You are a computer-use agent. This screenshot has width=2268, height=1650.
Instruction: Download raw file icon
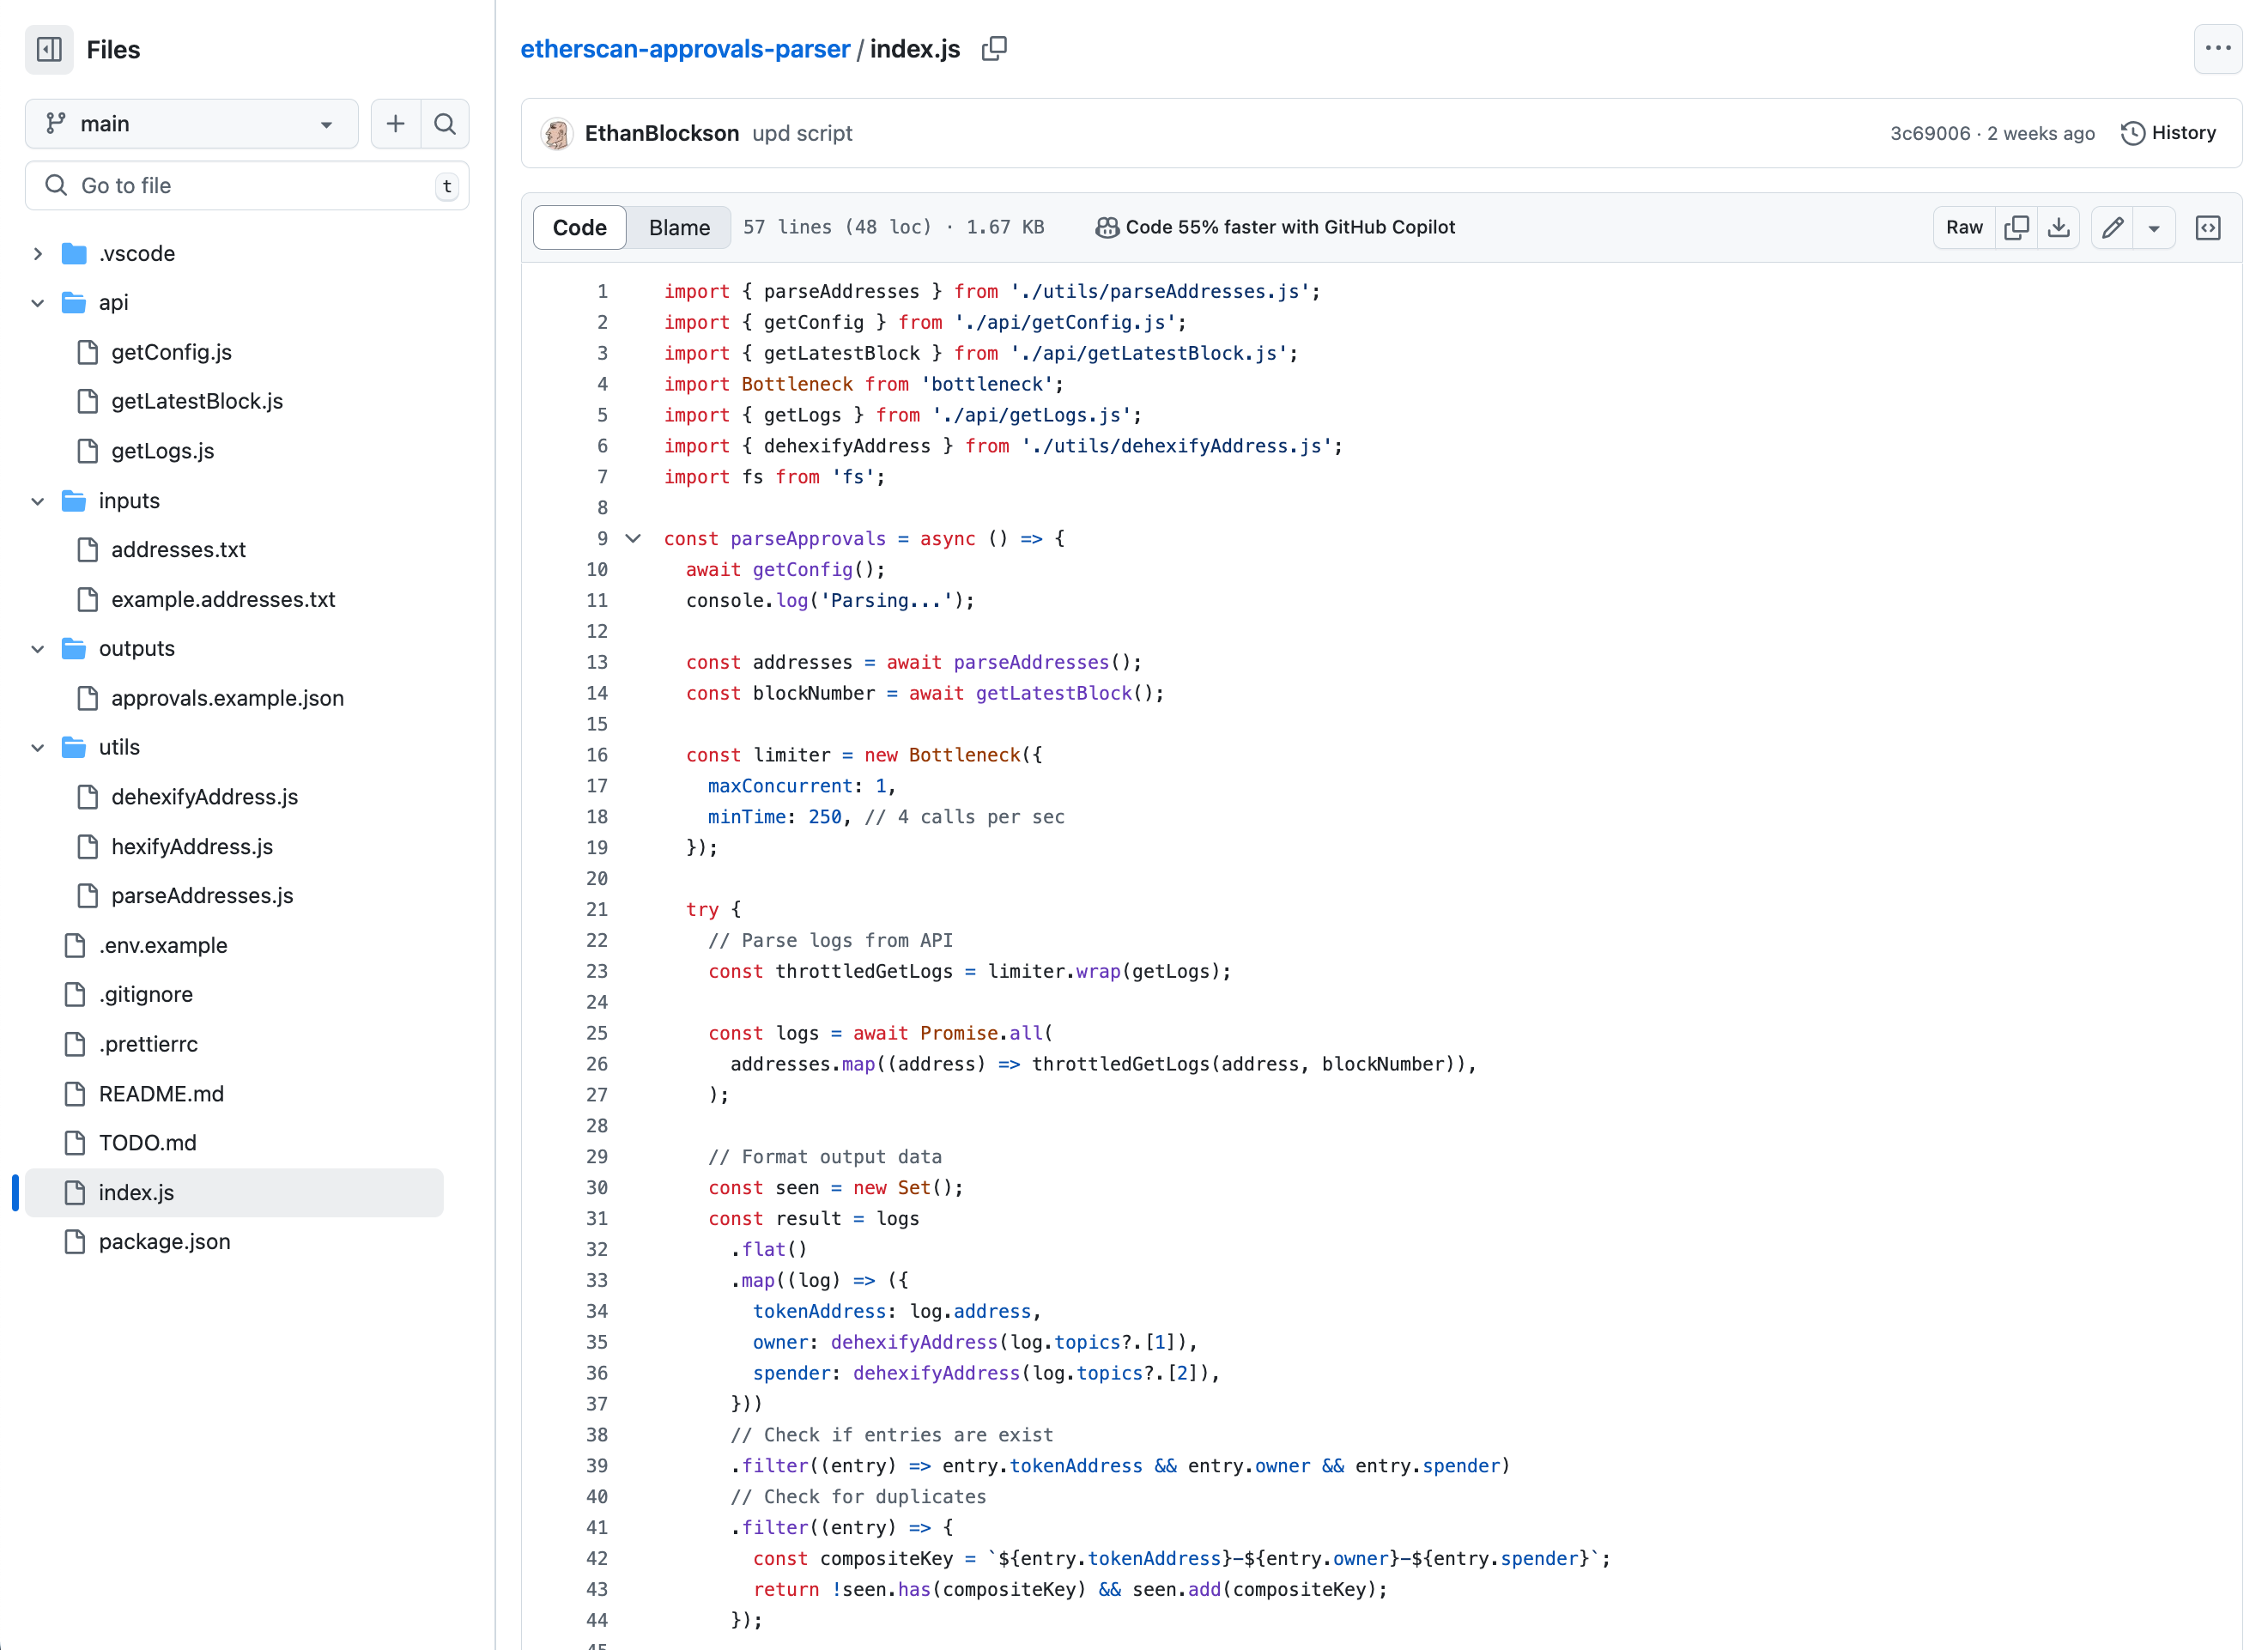[2058, 227]
